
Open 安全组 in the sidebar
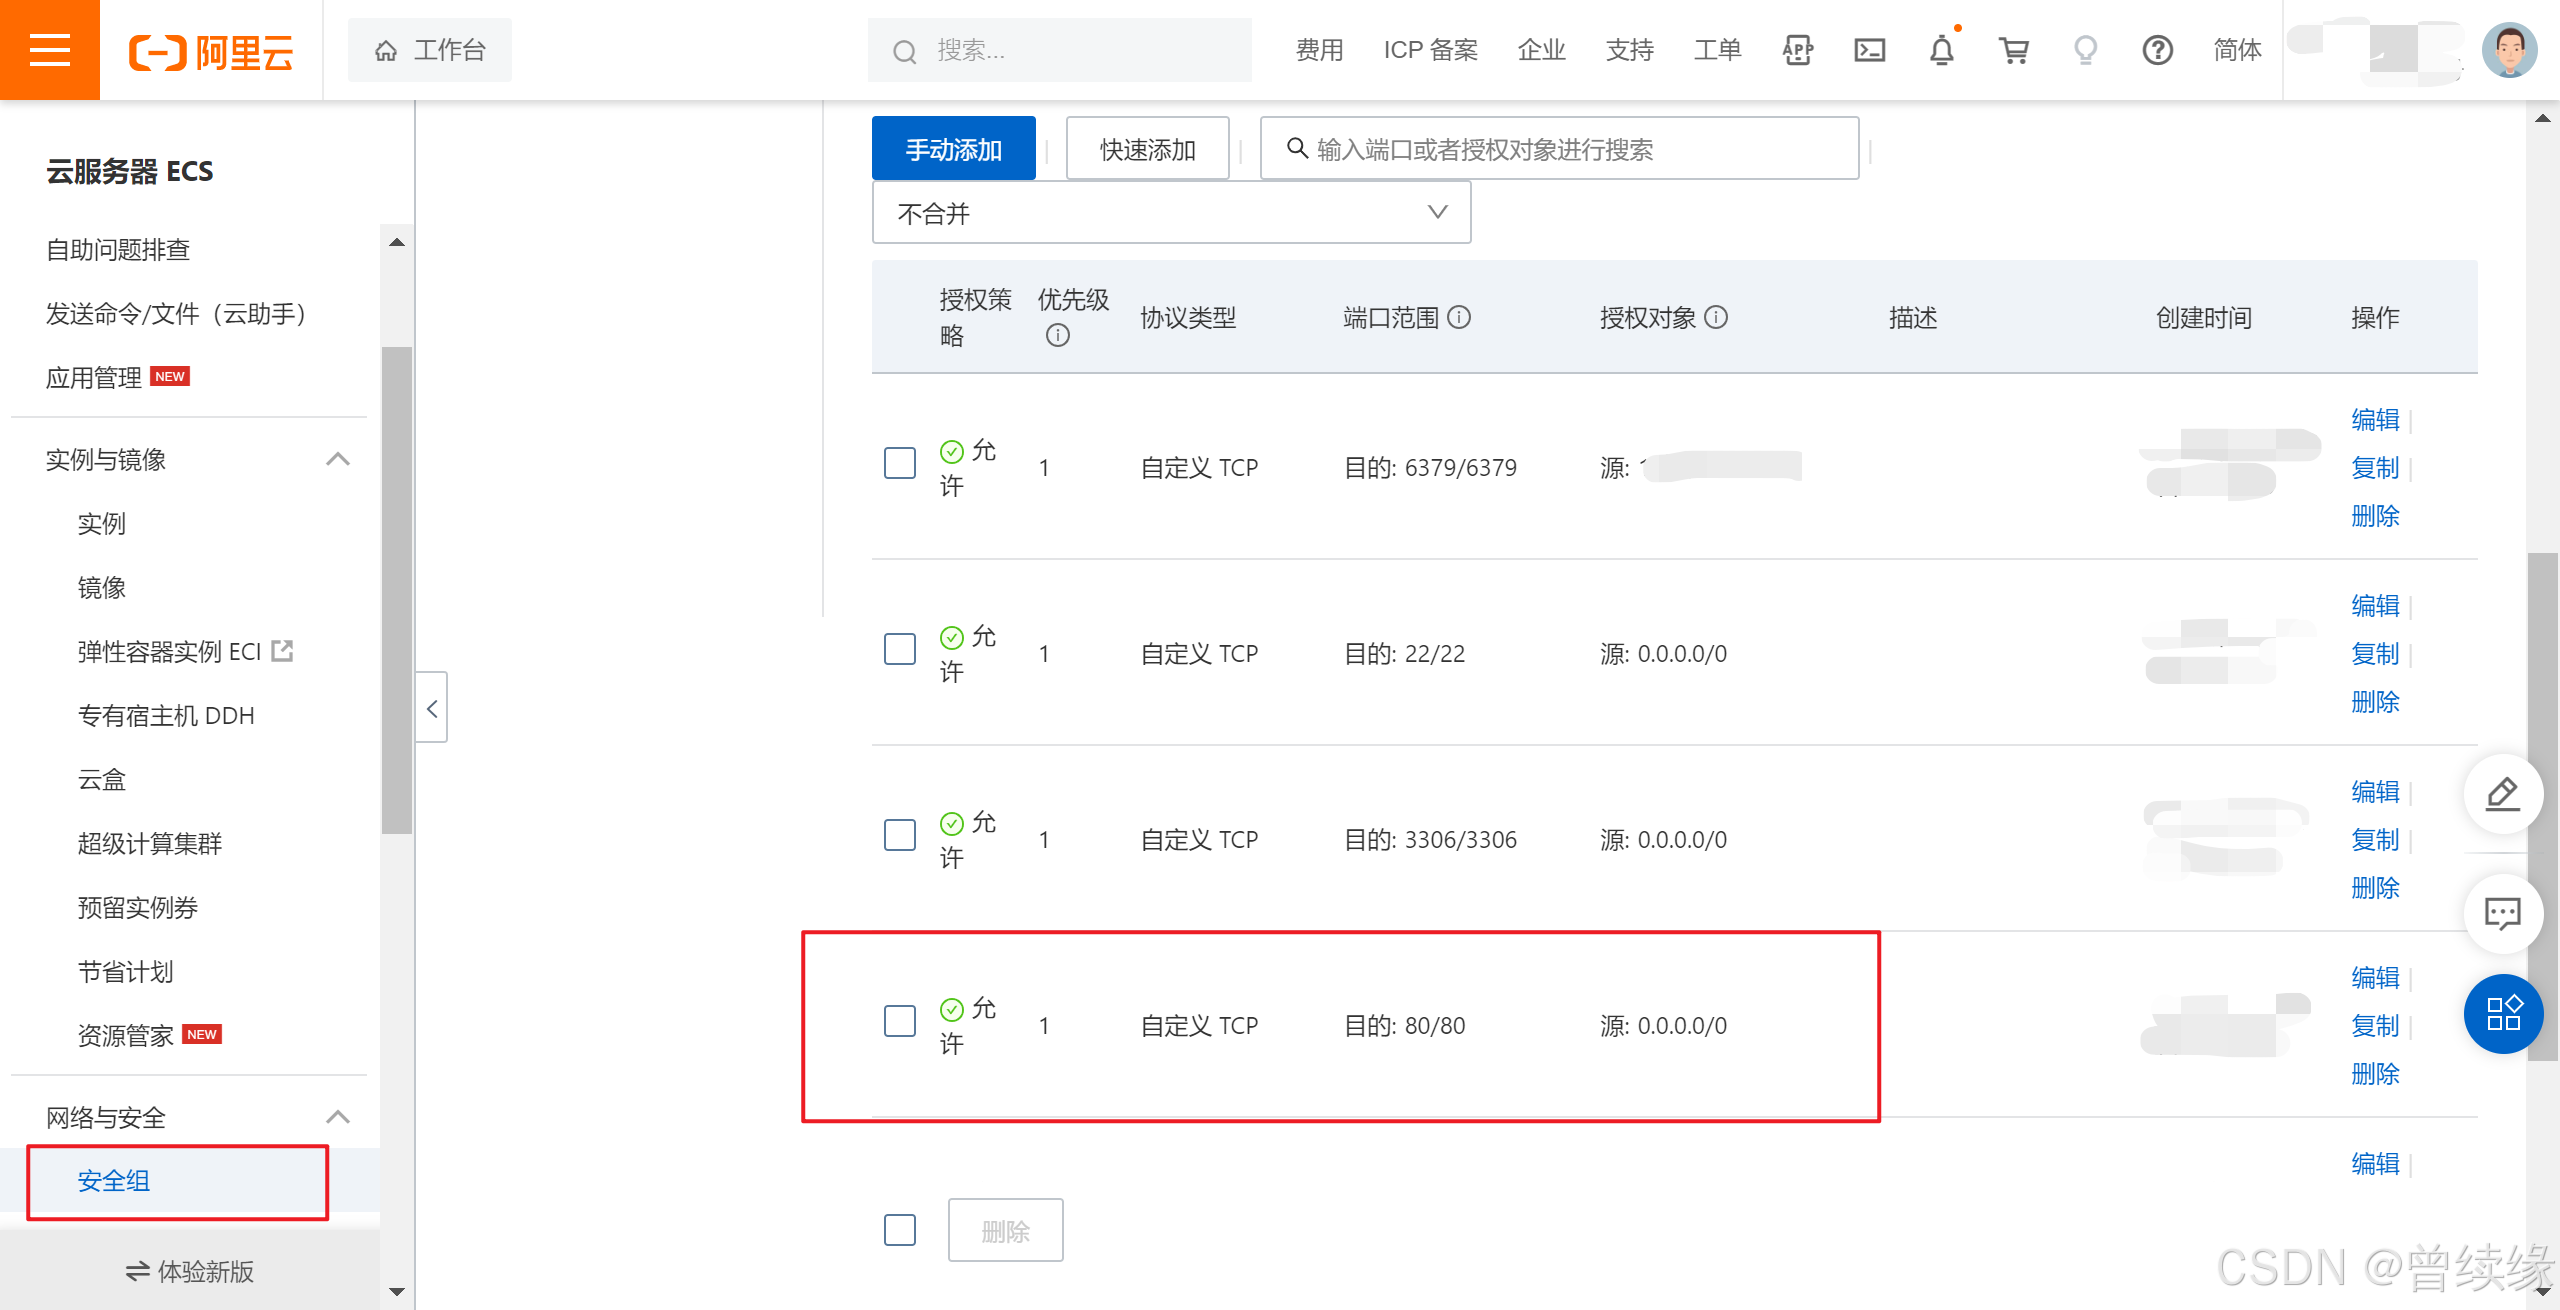click(x=114, y=1181)
